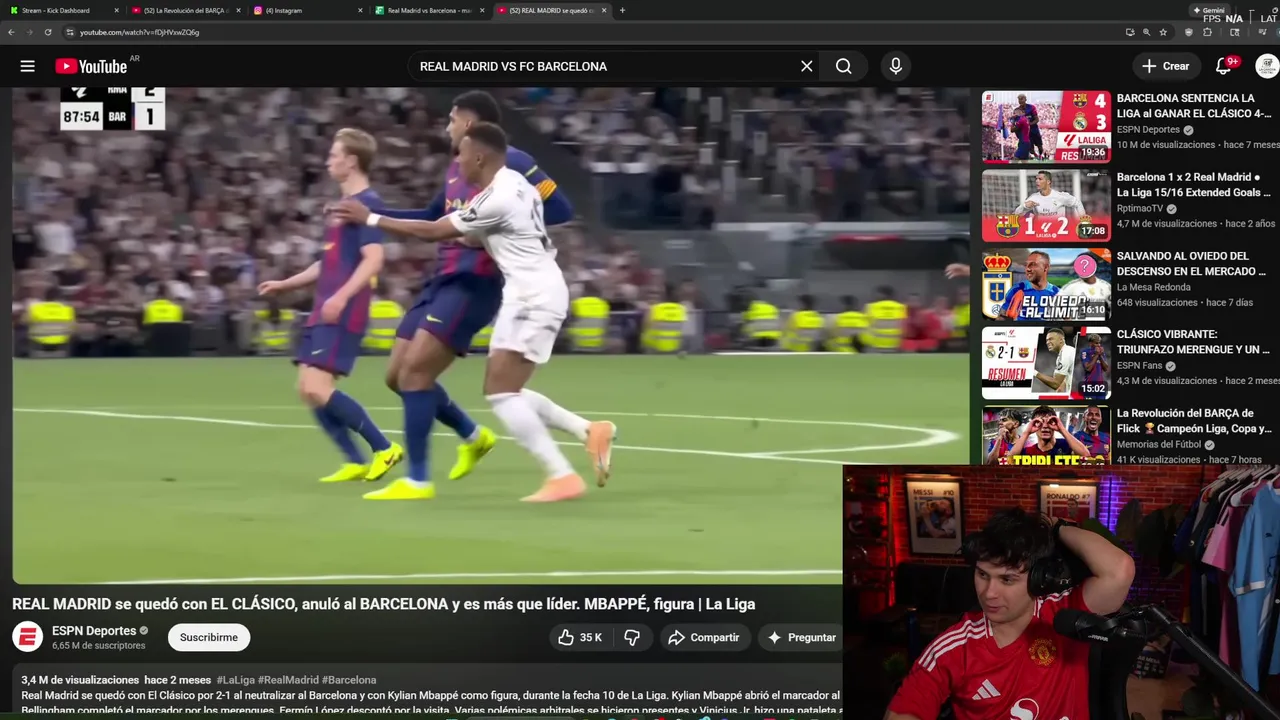The height and width of the screenshot is (720, 1280).
Task: Open the browser extensions puzzle icon
Action: point(1207,32)
